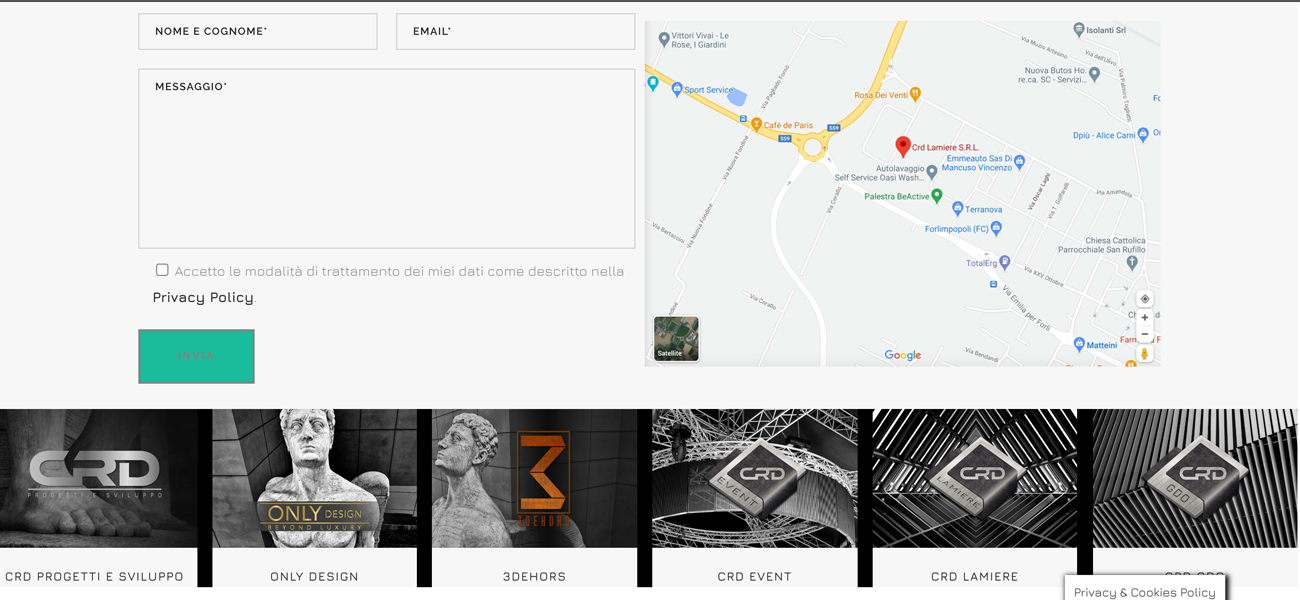Open the CRD Event brand image
This screenshot has width=1300, height=600.
[x=754, y=478]
